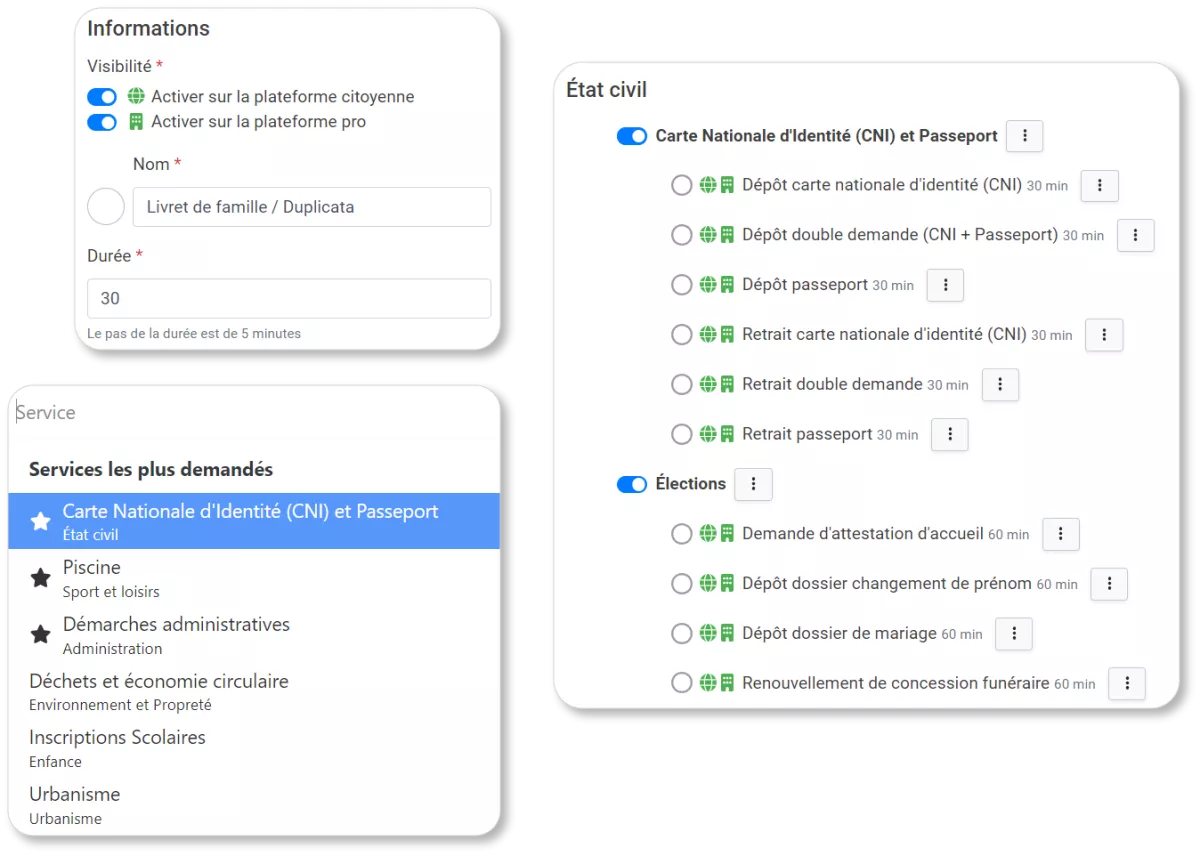Open options menu for Retrait double demande

click(1000, 385)
